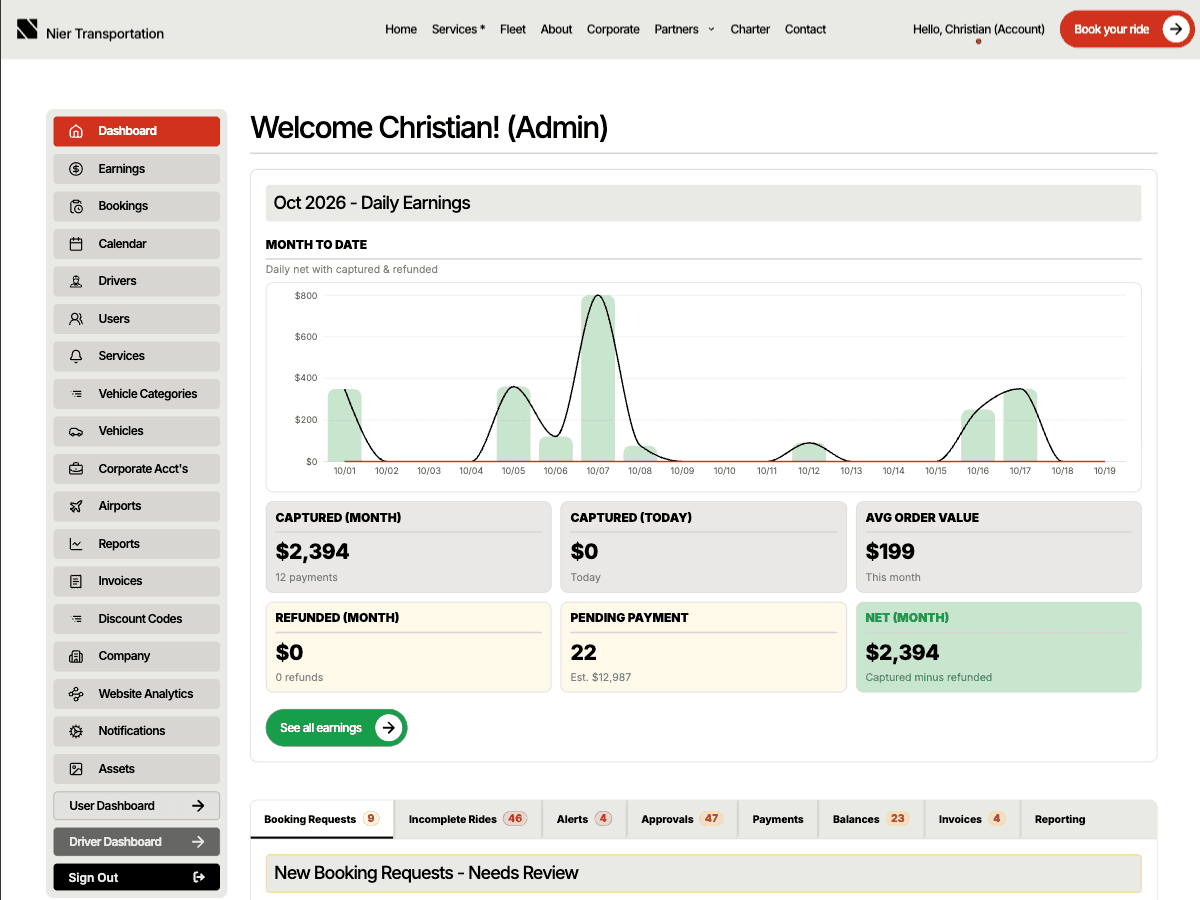This screenshot has height=900, width=1200.
Task: Click the "$2,394" Captured (Month) value
Action: [x=312, y=551]
